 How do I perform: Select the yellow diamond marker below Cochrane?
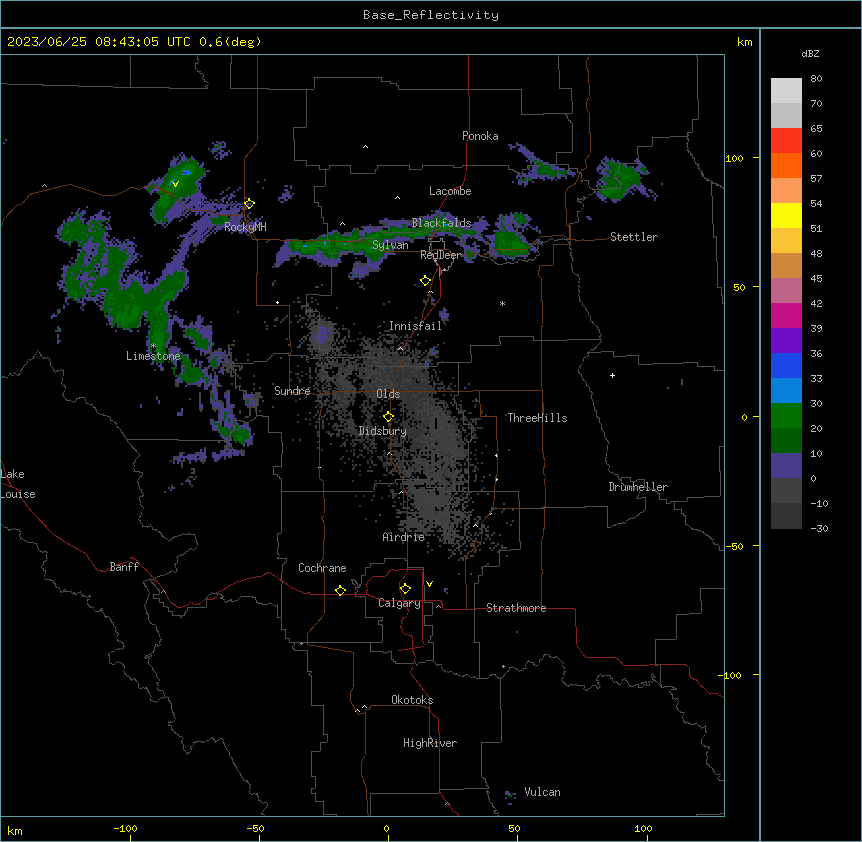pos(340,590)
